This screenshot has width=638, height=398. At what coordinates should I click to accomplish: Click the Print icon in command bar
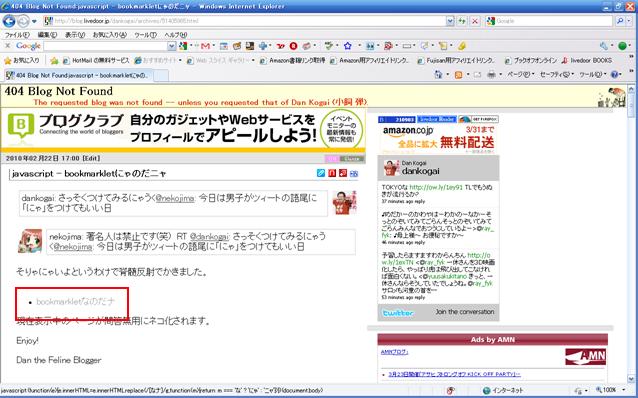point(491,74)
